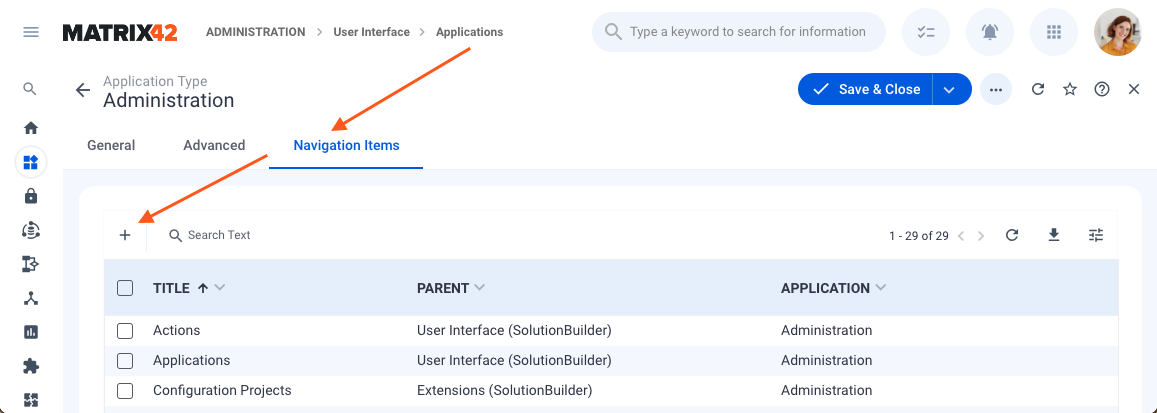Check the Configuration Projects row checkbox
Screen dimensions: 1157x413
125,390
